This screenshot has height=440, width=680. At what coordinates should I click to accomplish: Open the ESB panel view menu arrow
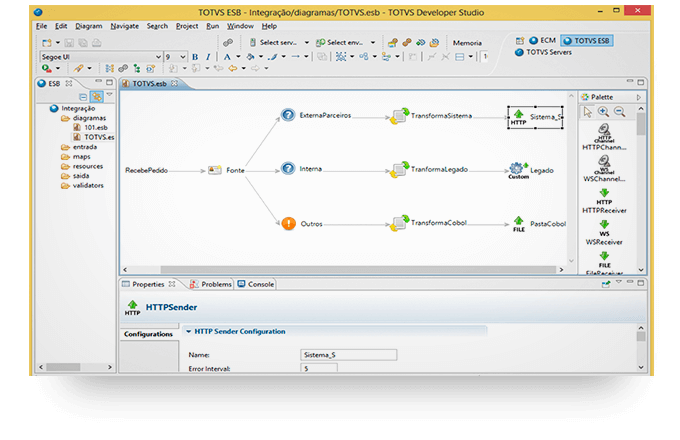pos(109,94)
